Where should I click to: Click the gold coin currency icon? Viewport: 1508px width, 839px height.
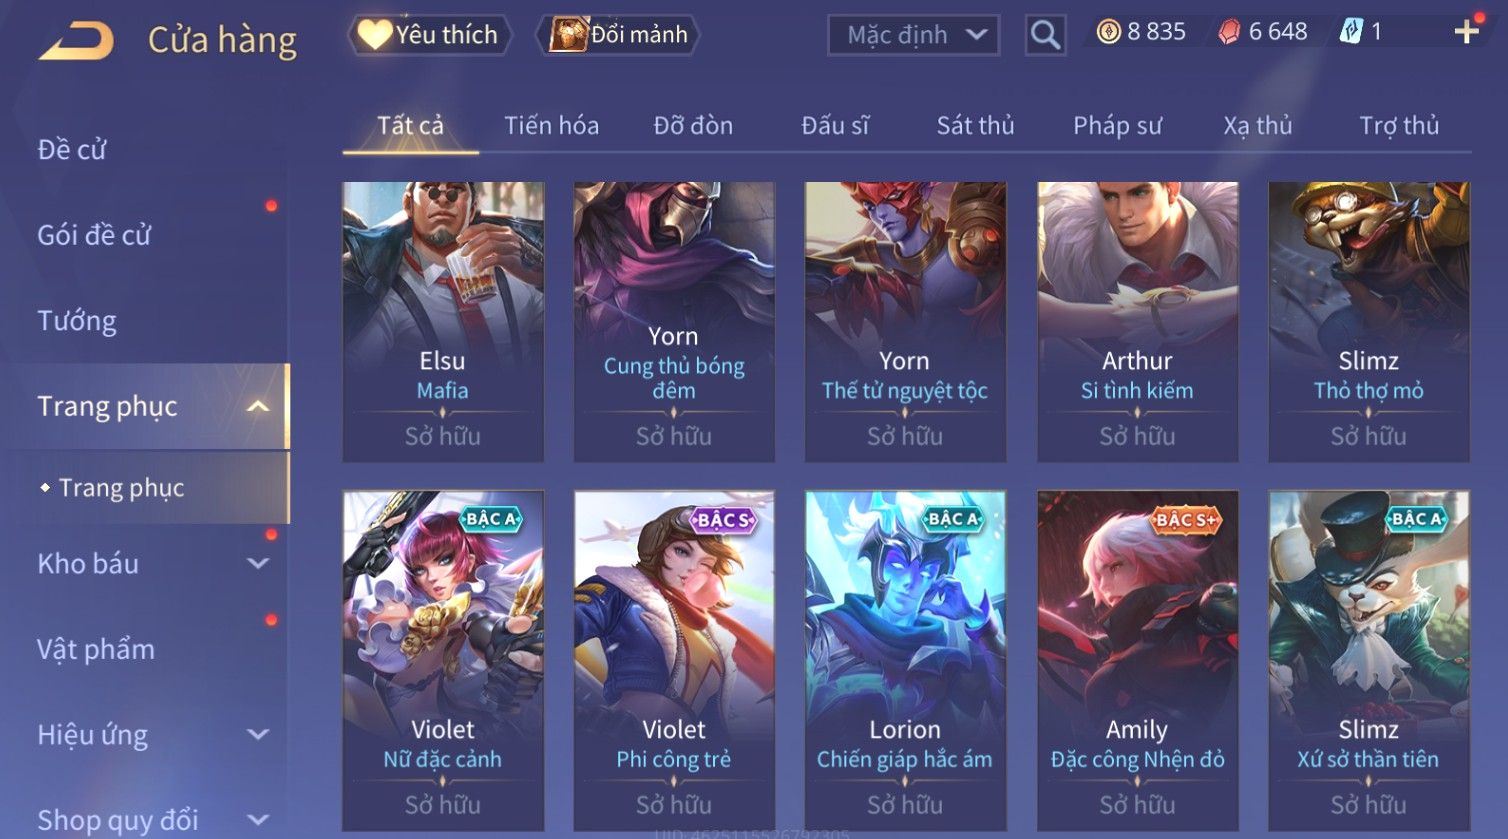click(1108, 33)
